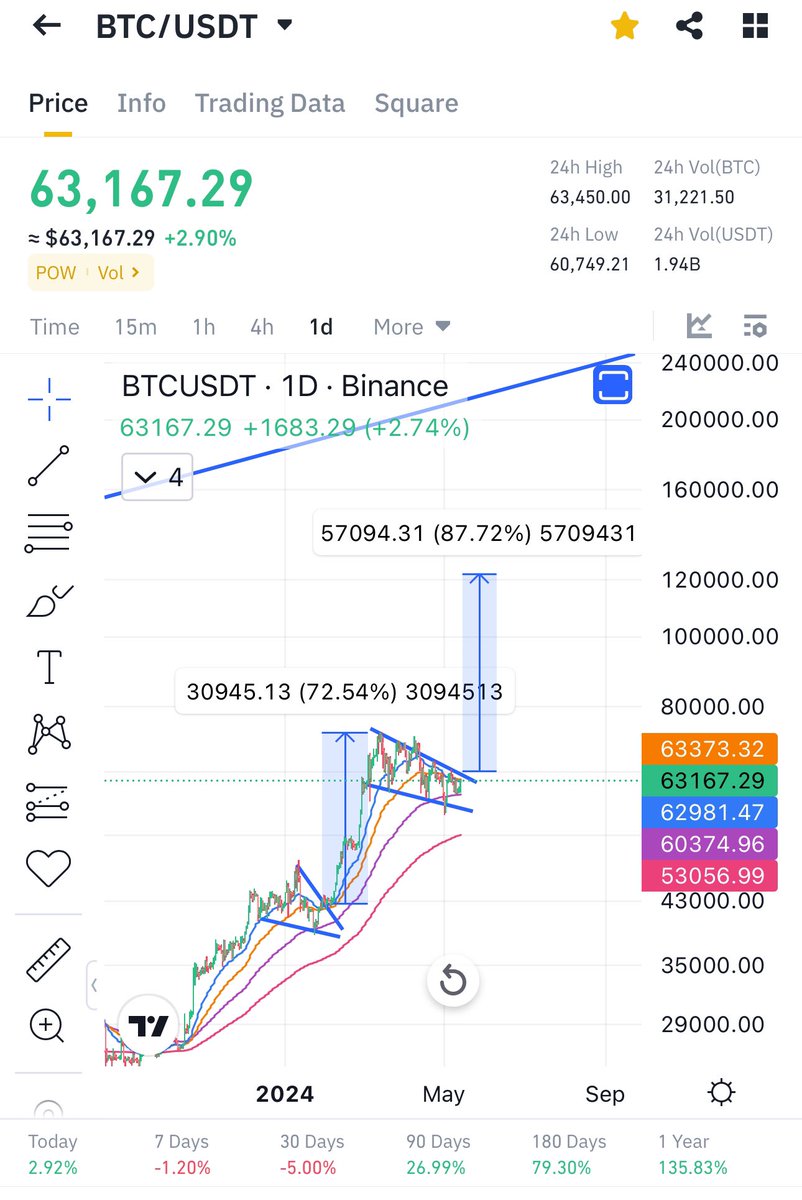Tap the 30945.13 (72.54%) measurement label

coord(345,691)
